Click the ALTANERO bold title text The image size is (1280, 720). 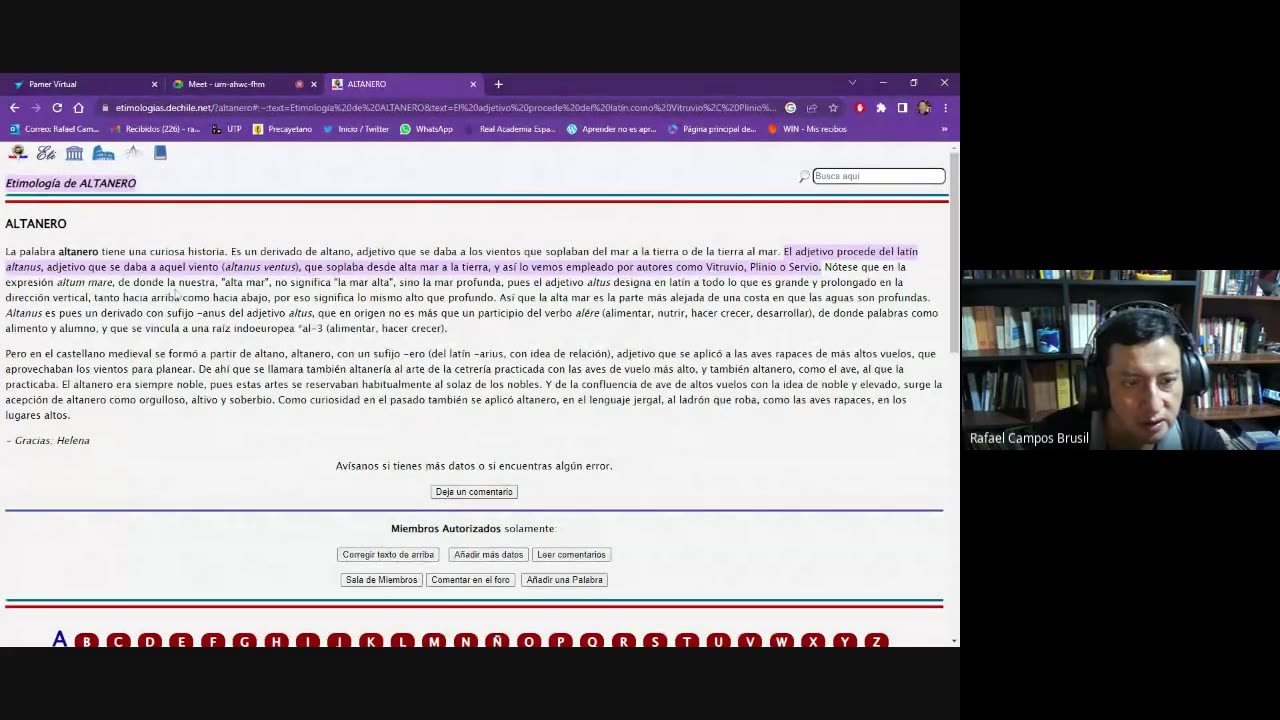36,224
